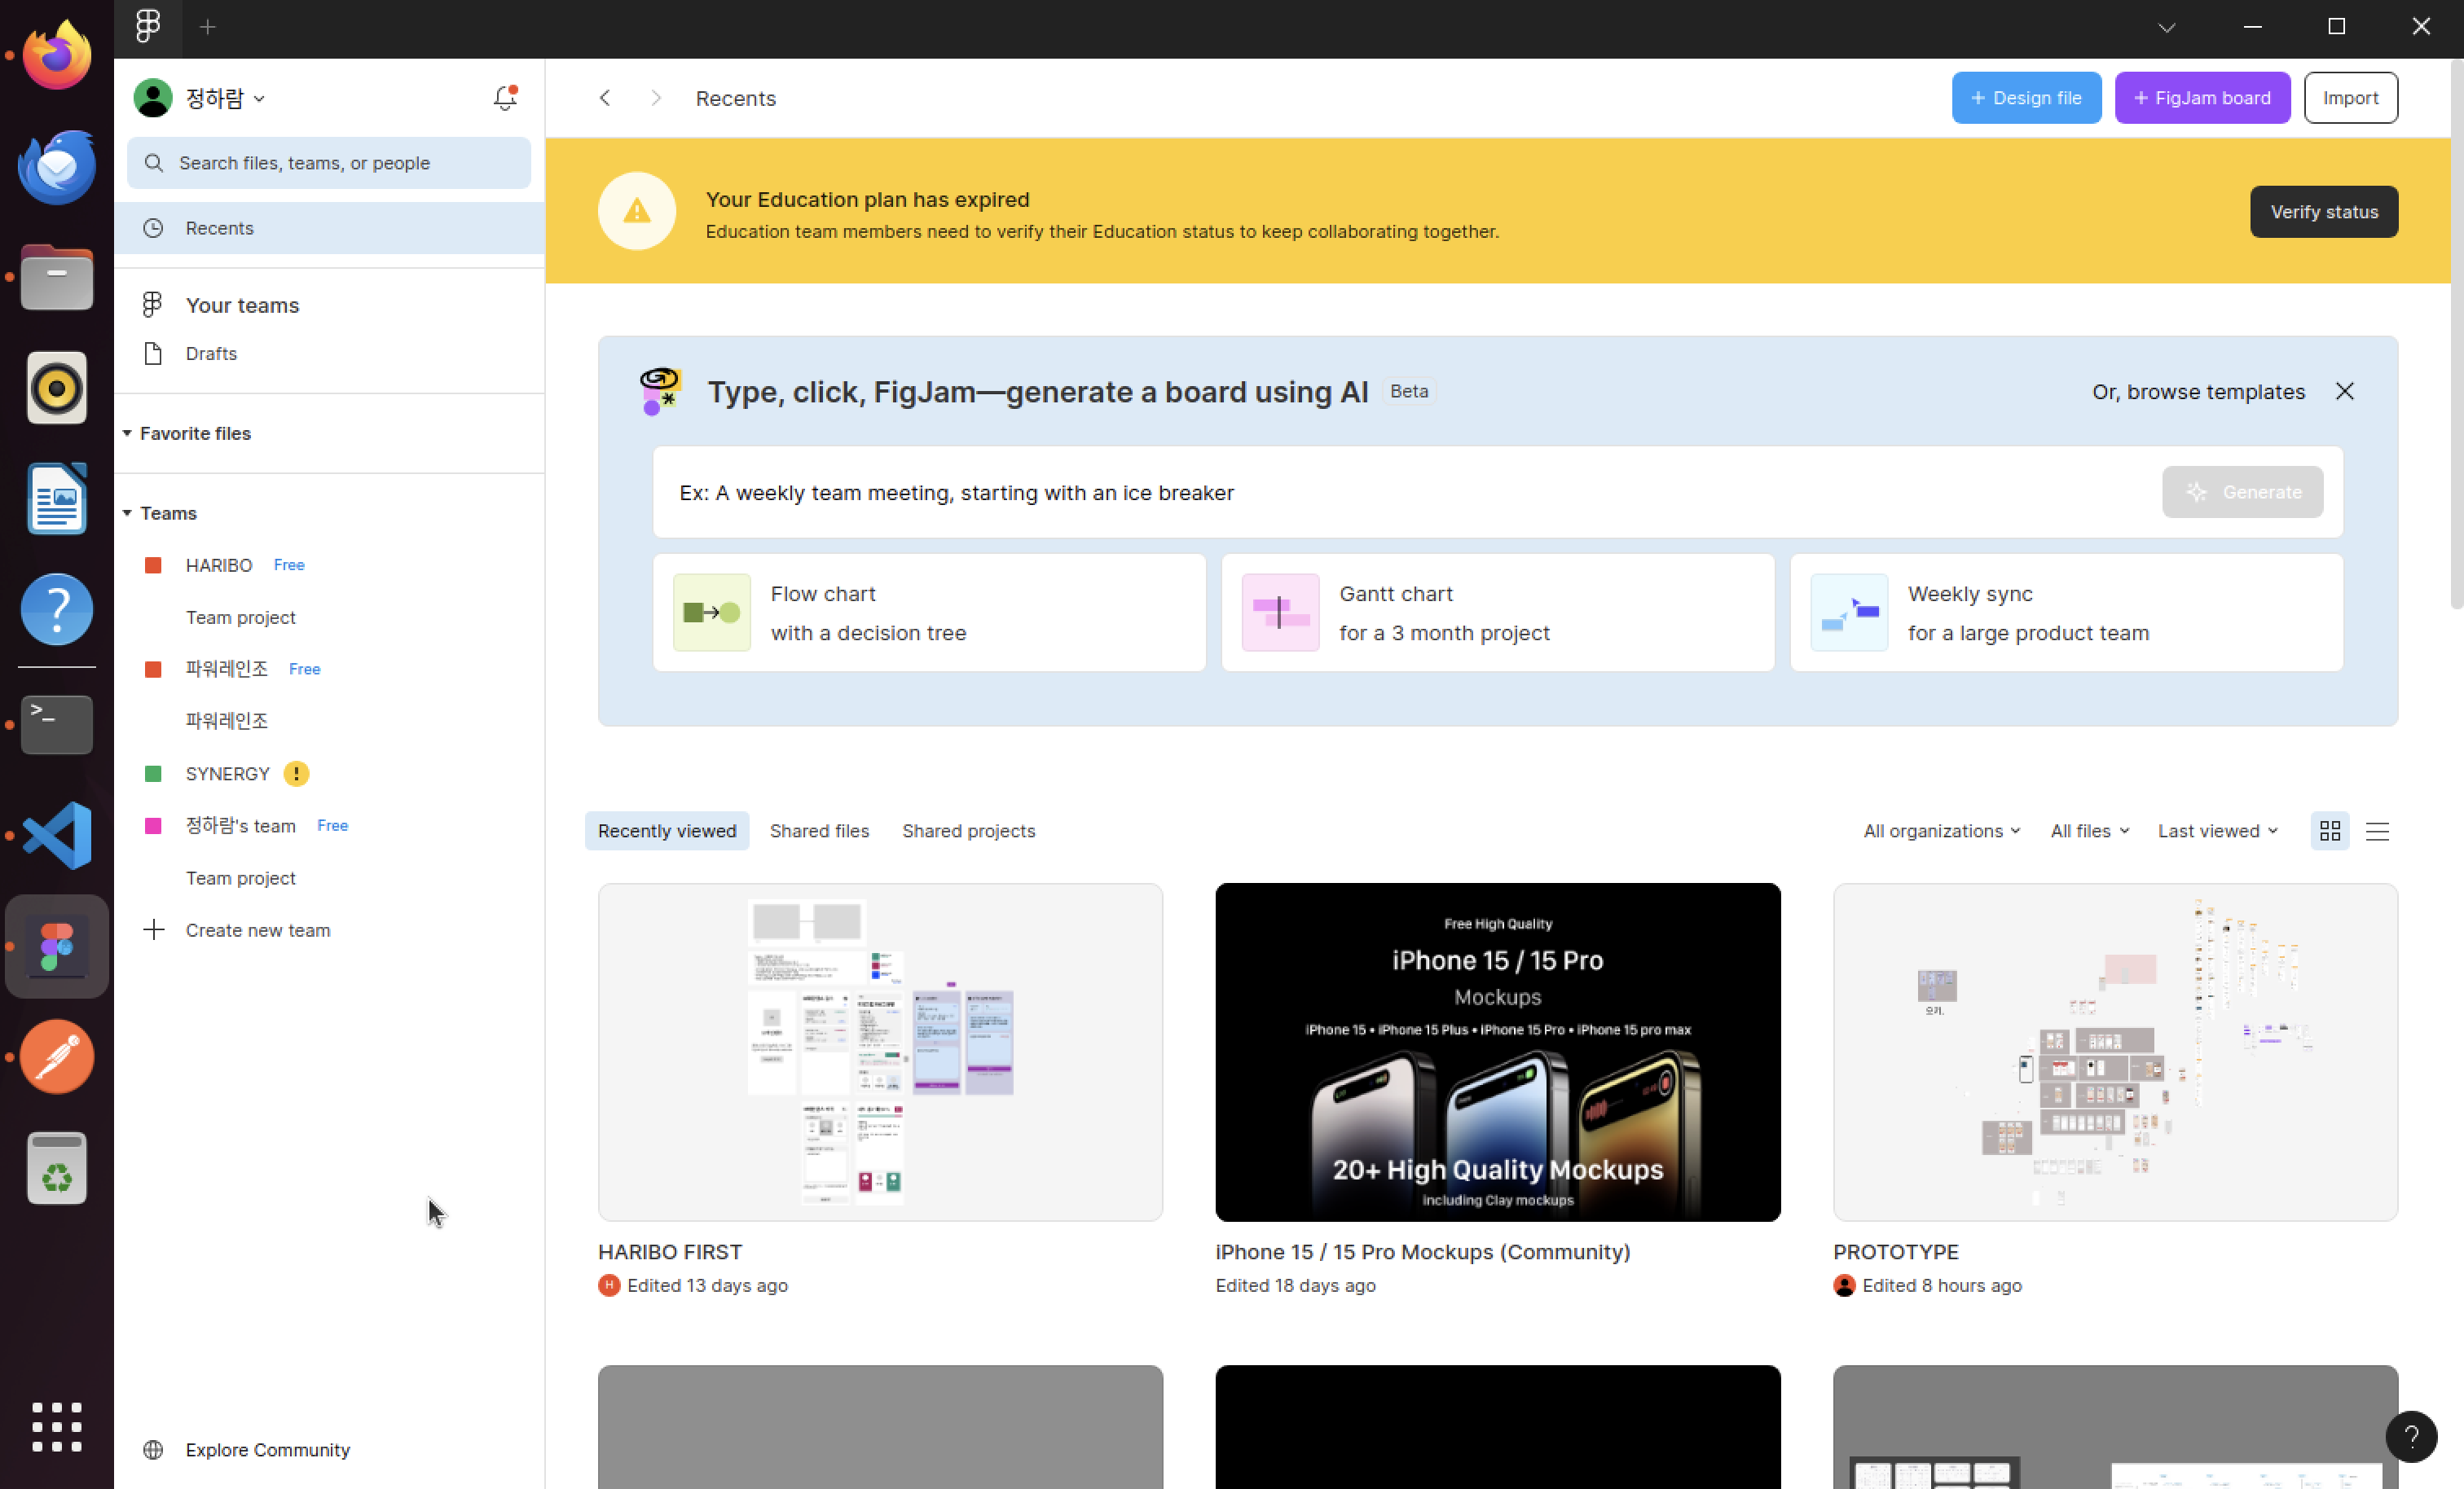Screen dimensions: 2464x1489
Task: Close the FigJam AI banner
Action: pos(2345,391)
